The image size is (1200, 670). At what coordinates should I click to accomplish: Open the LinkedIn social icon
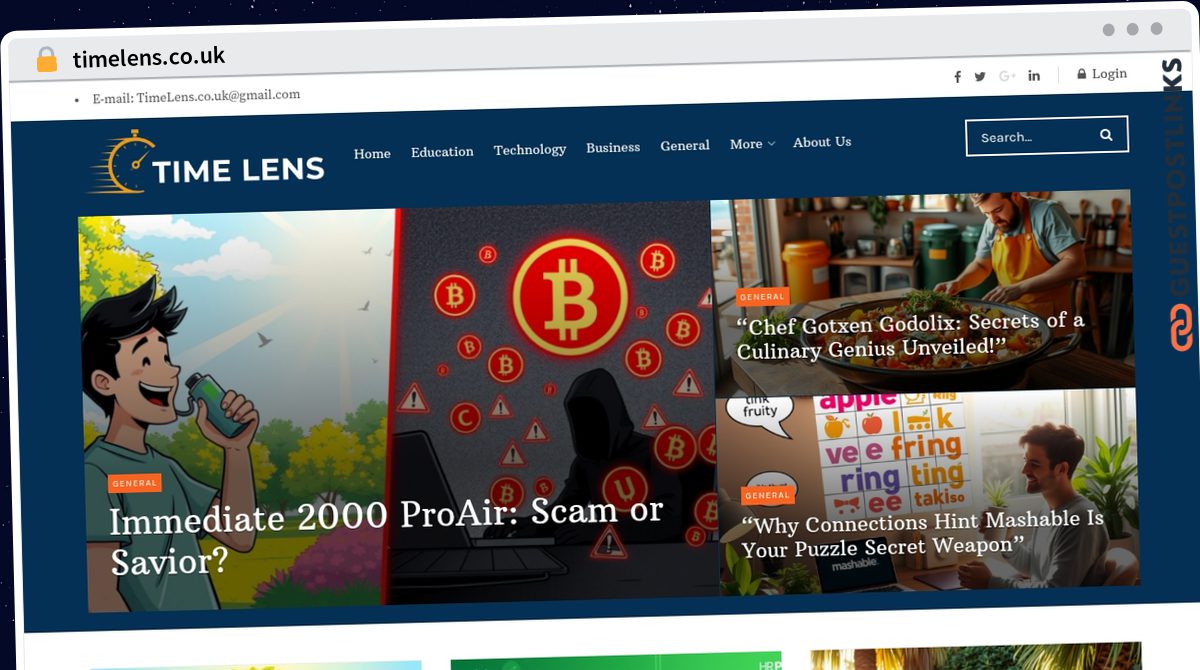coord(1034,76)
